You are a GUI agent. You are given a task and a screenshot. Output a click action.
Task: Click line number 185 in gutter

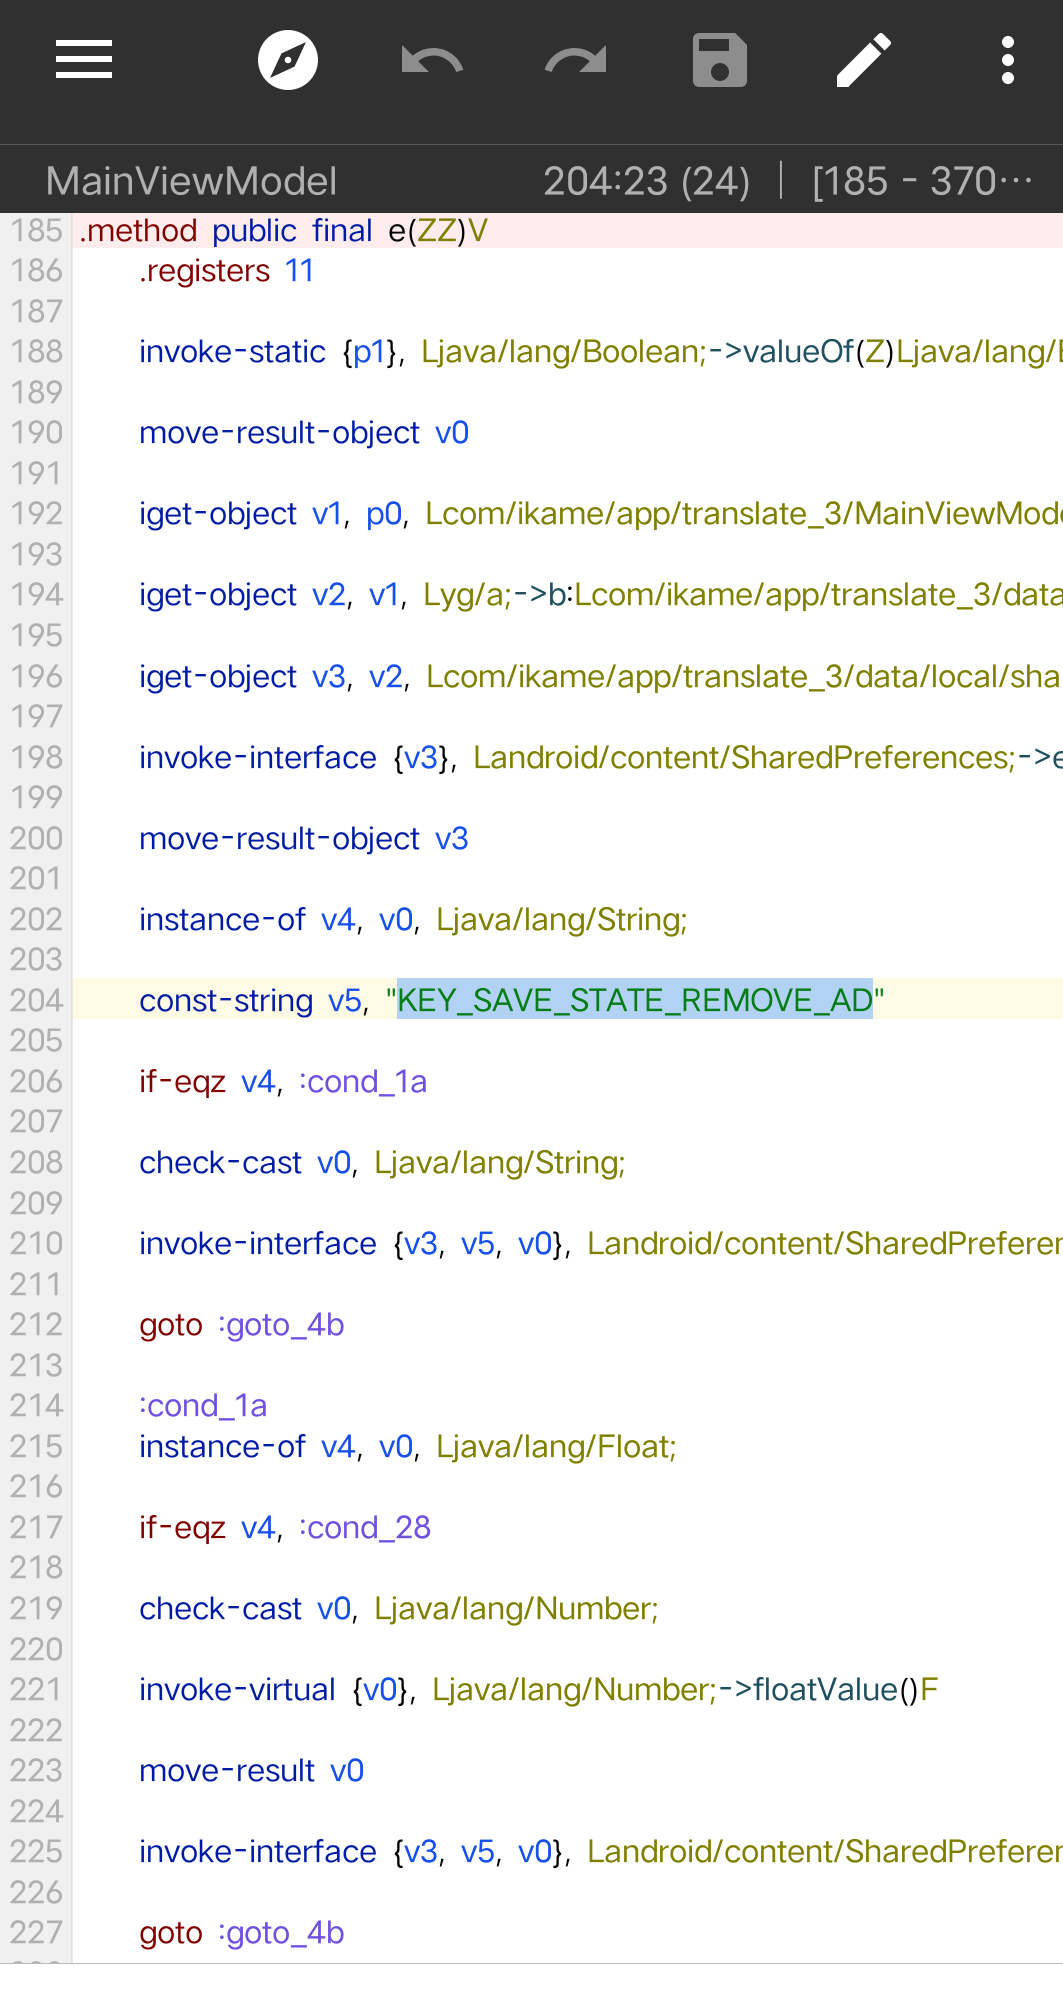pos(37,230)
